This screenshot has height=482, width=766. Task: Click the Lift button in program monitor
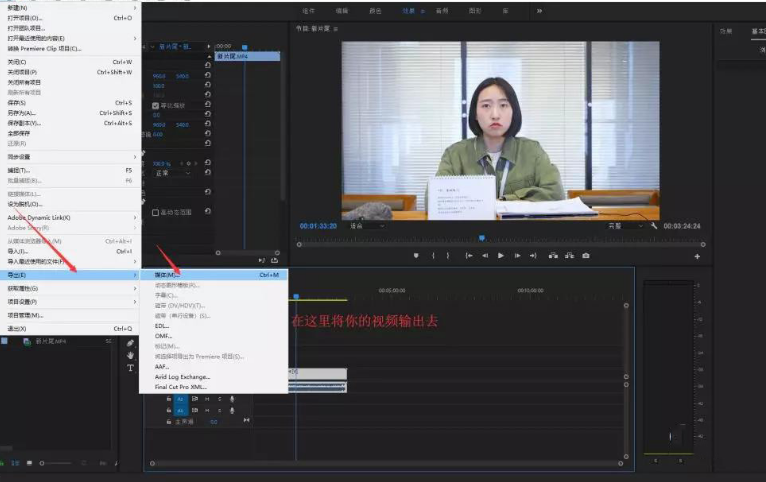553,255
